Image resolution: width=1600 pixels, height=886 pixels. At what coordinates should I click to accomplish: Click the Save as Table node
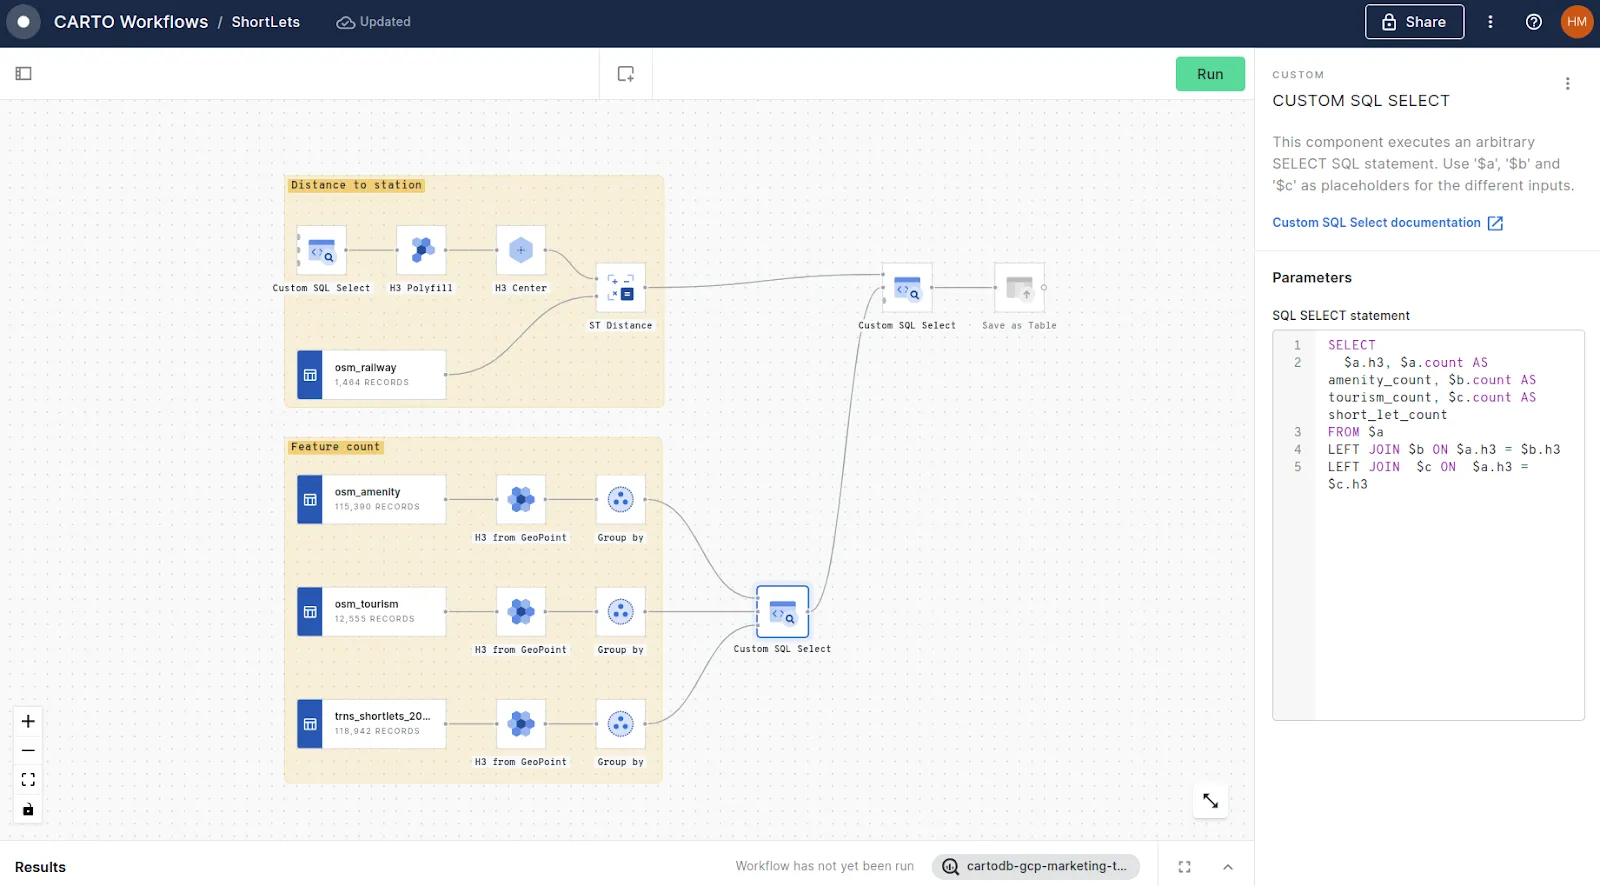(x=1019, y=288)
